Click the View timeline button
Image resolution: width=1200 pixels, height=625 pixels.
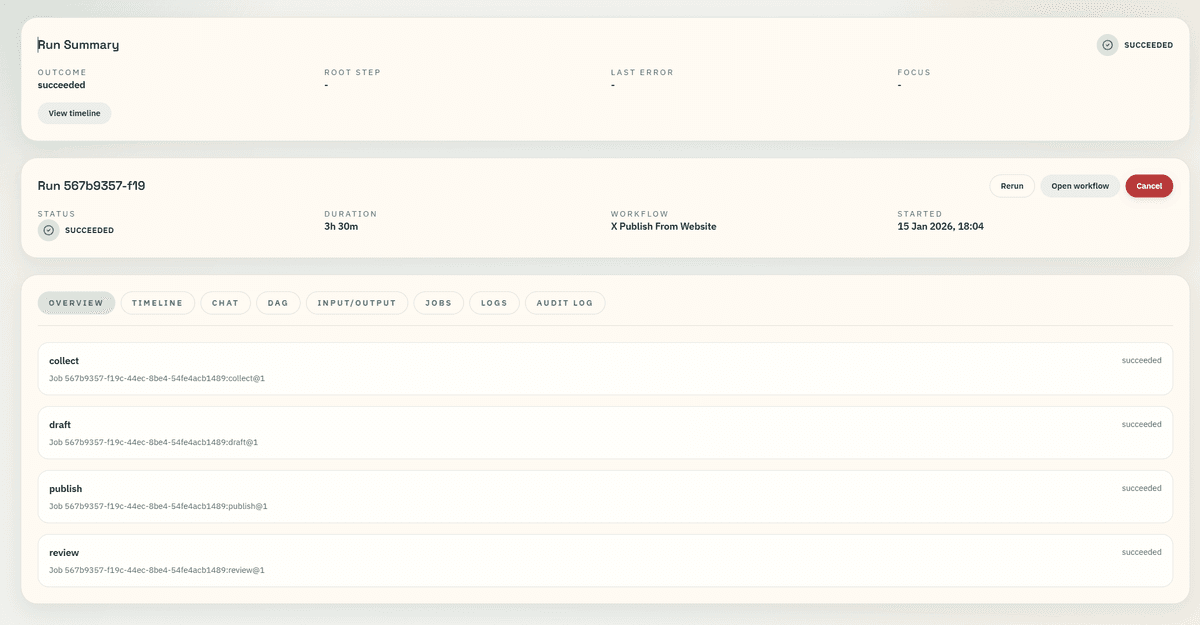coord(73,112)
